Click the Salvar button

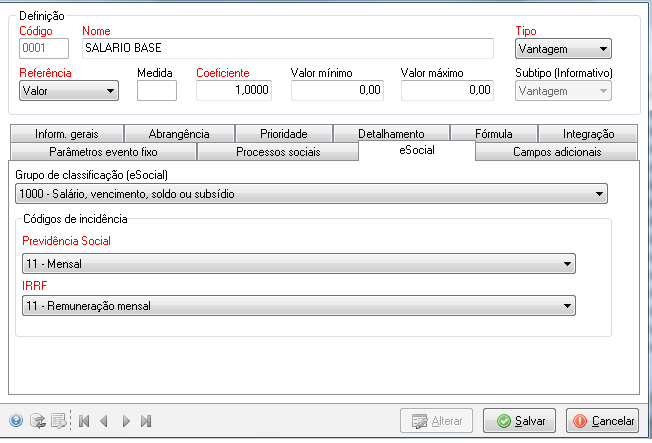(519, 421)
